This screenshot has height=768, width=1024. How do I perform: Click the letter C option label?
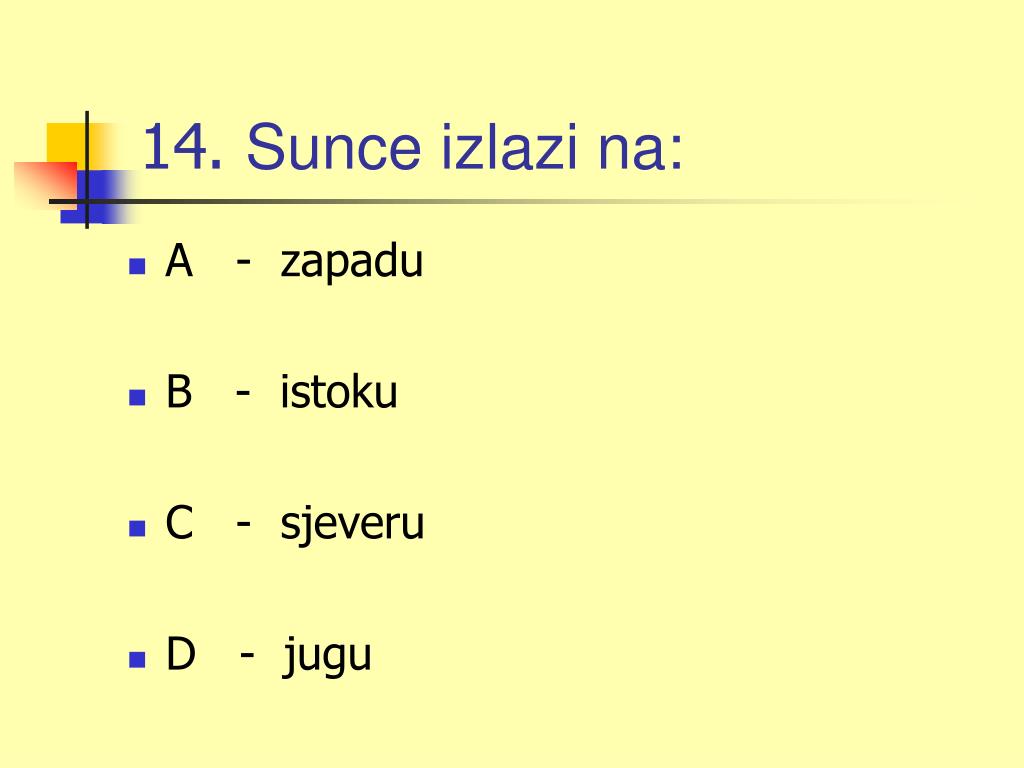click(x=180, y=522)
